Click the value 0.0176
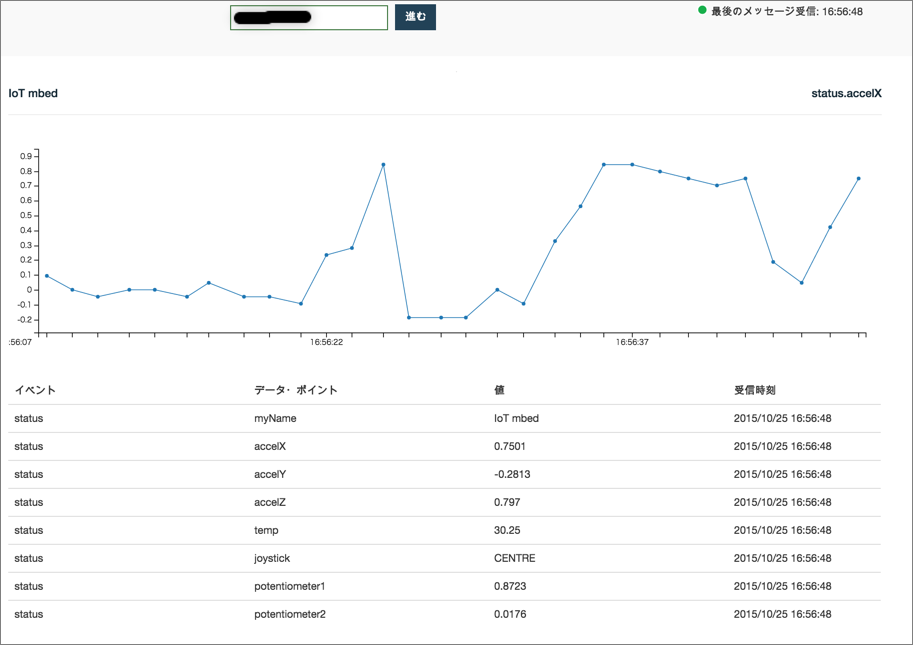The height and width of the screenshot is (645, 913). coord(510,614)
